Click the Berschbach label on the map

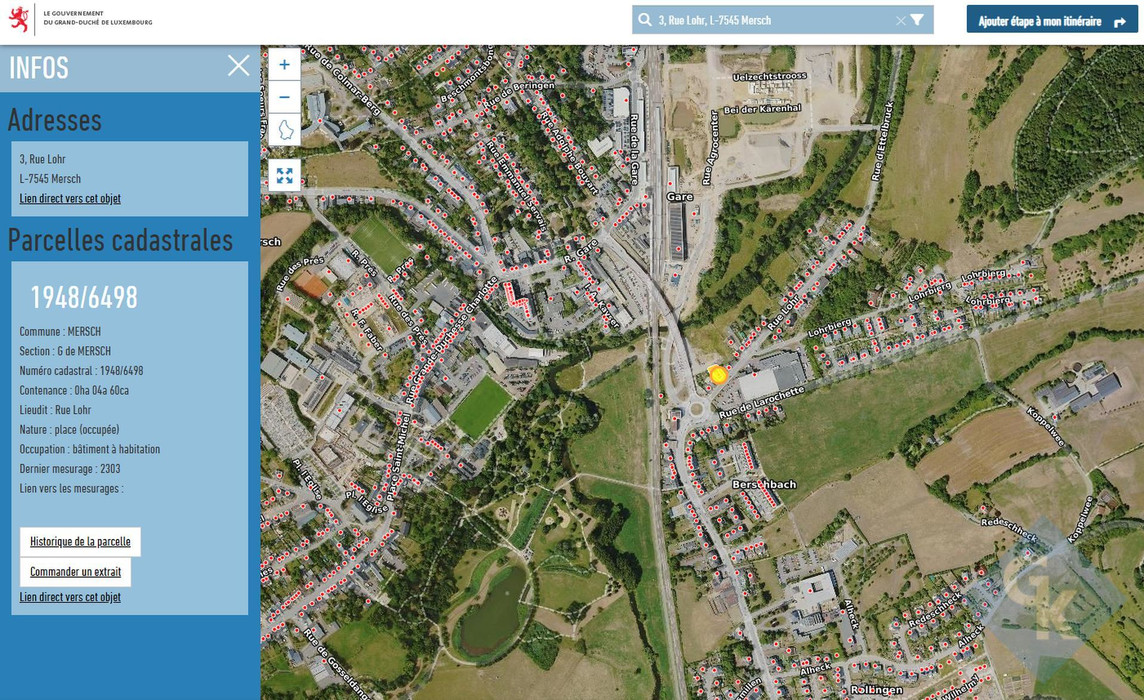[x=764, y=485]
